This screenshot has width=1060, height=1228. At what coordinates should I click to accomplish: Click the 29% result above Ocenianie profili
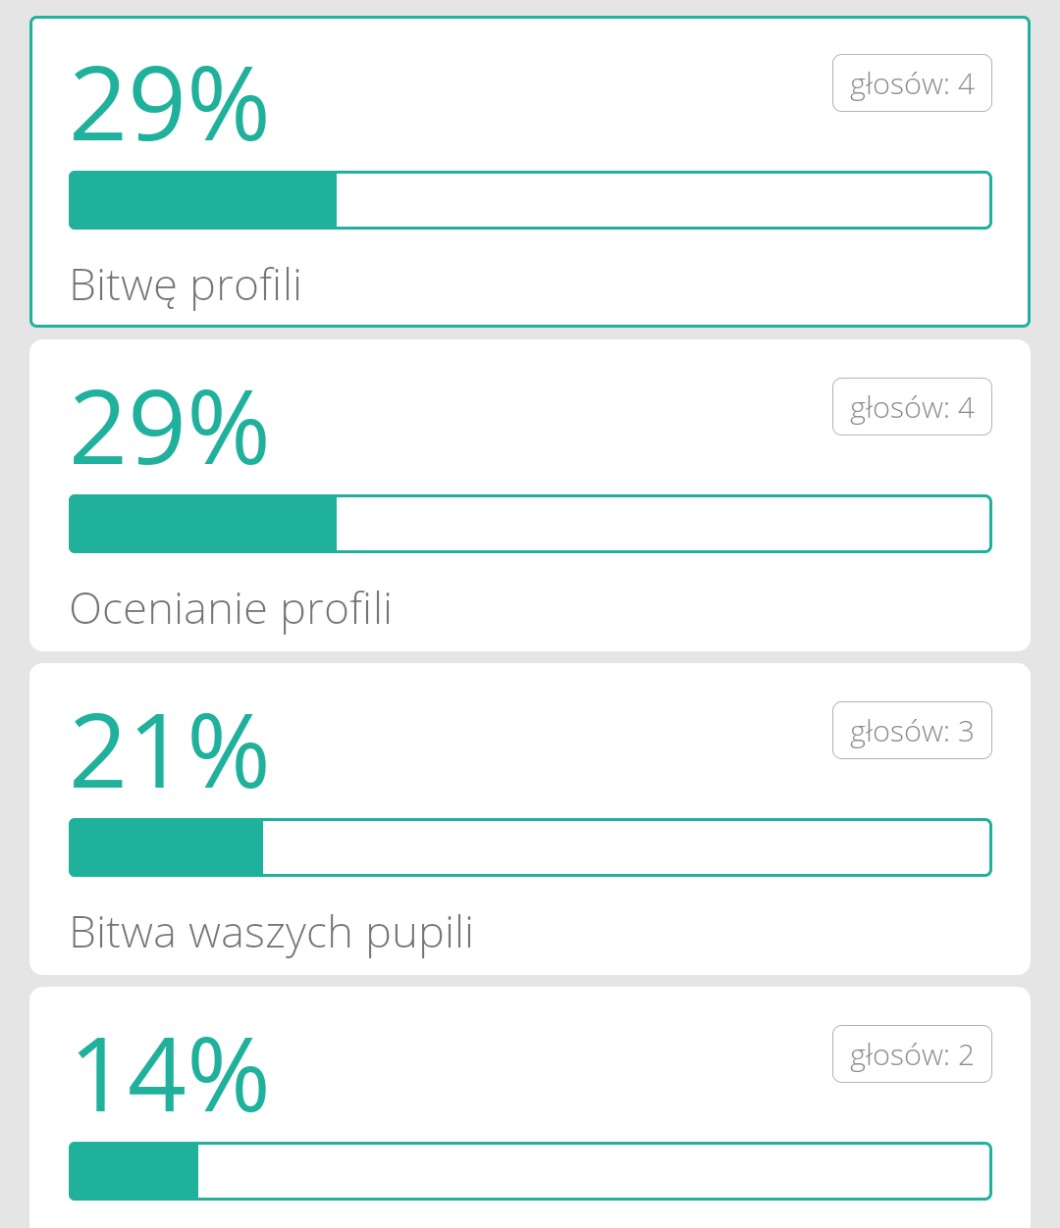[x=168, y=428]
